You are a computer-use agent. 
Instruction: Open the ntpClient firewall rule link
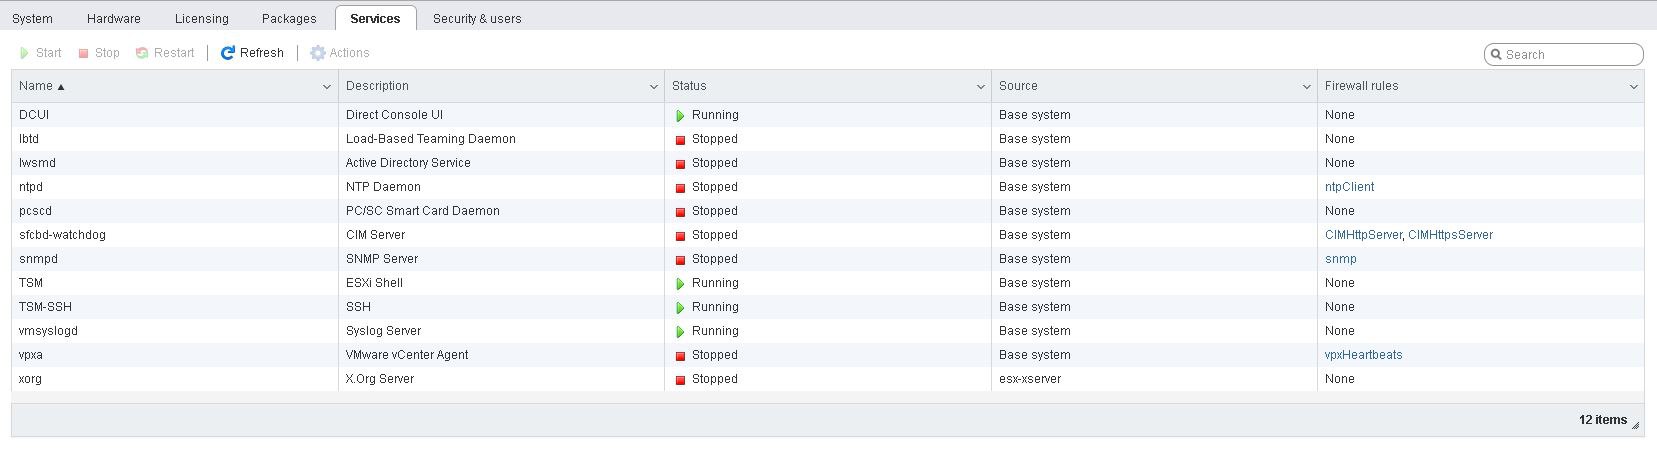click(1349, 187)
